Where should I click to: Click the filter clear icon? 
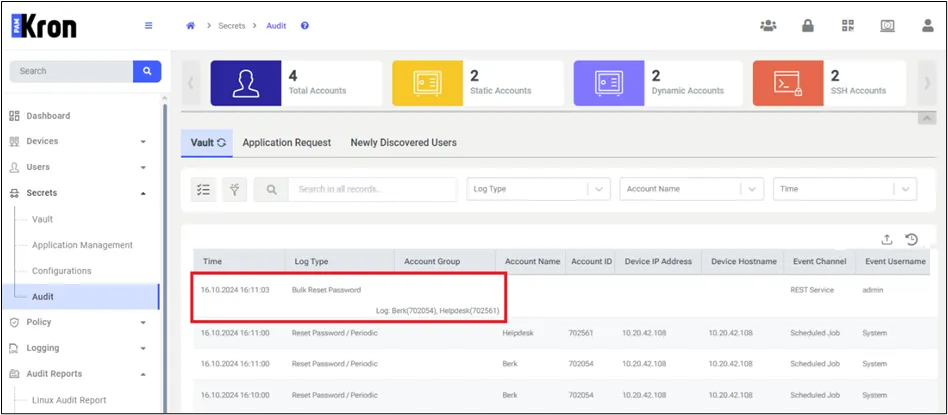pos(235,189)
